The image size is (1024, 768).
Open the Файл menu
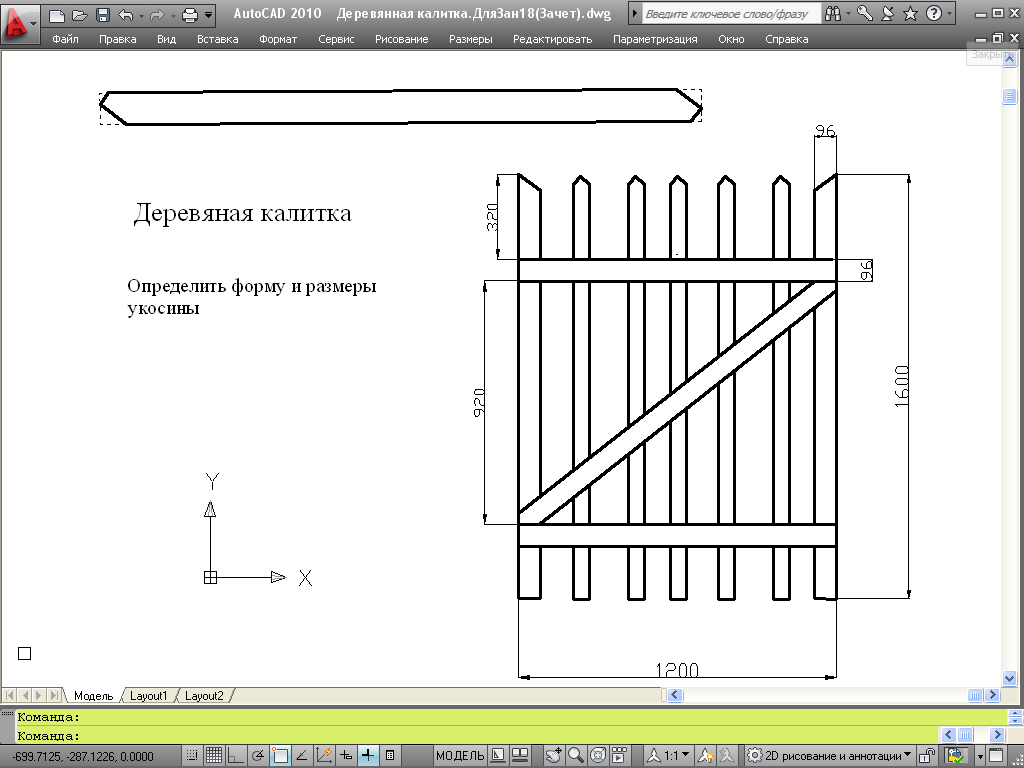point(65,39)
